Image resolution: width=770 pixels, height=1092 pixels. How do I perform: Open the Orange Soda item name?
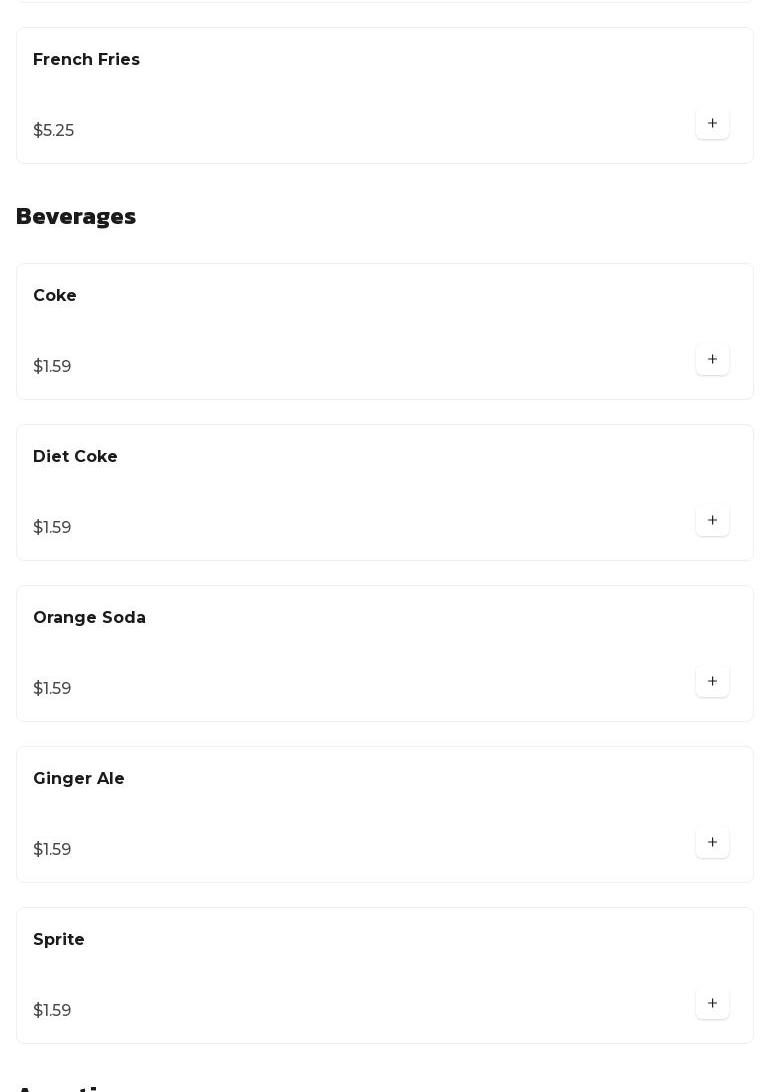tap(89, 618)
